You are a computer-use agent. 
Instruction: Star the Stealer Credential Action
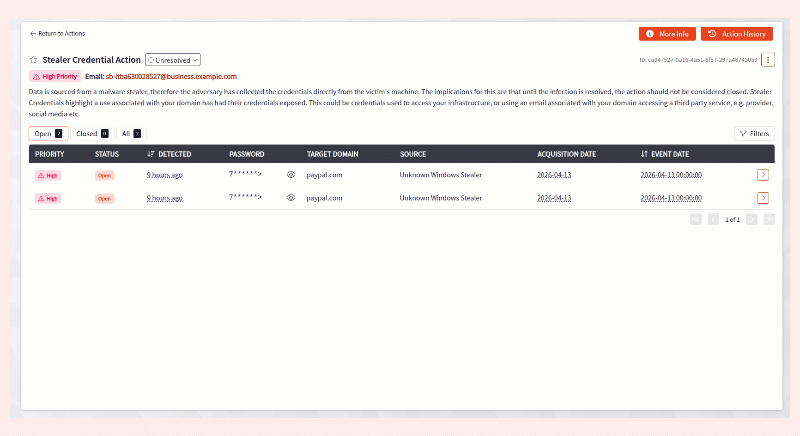33,60
